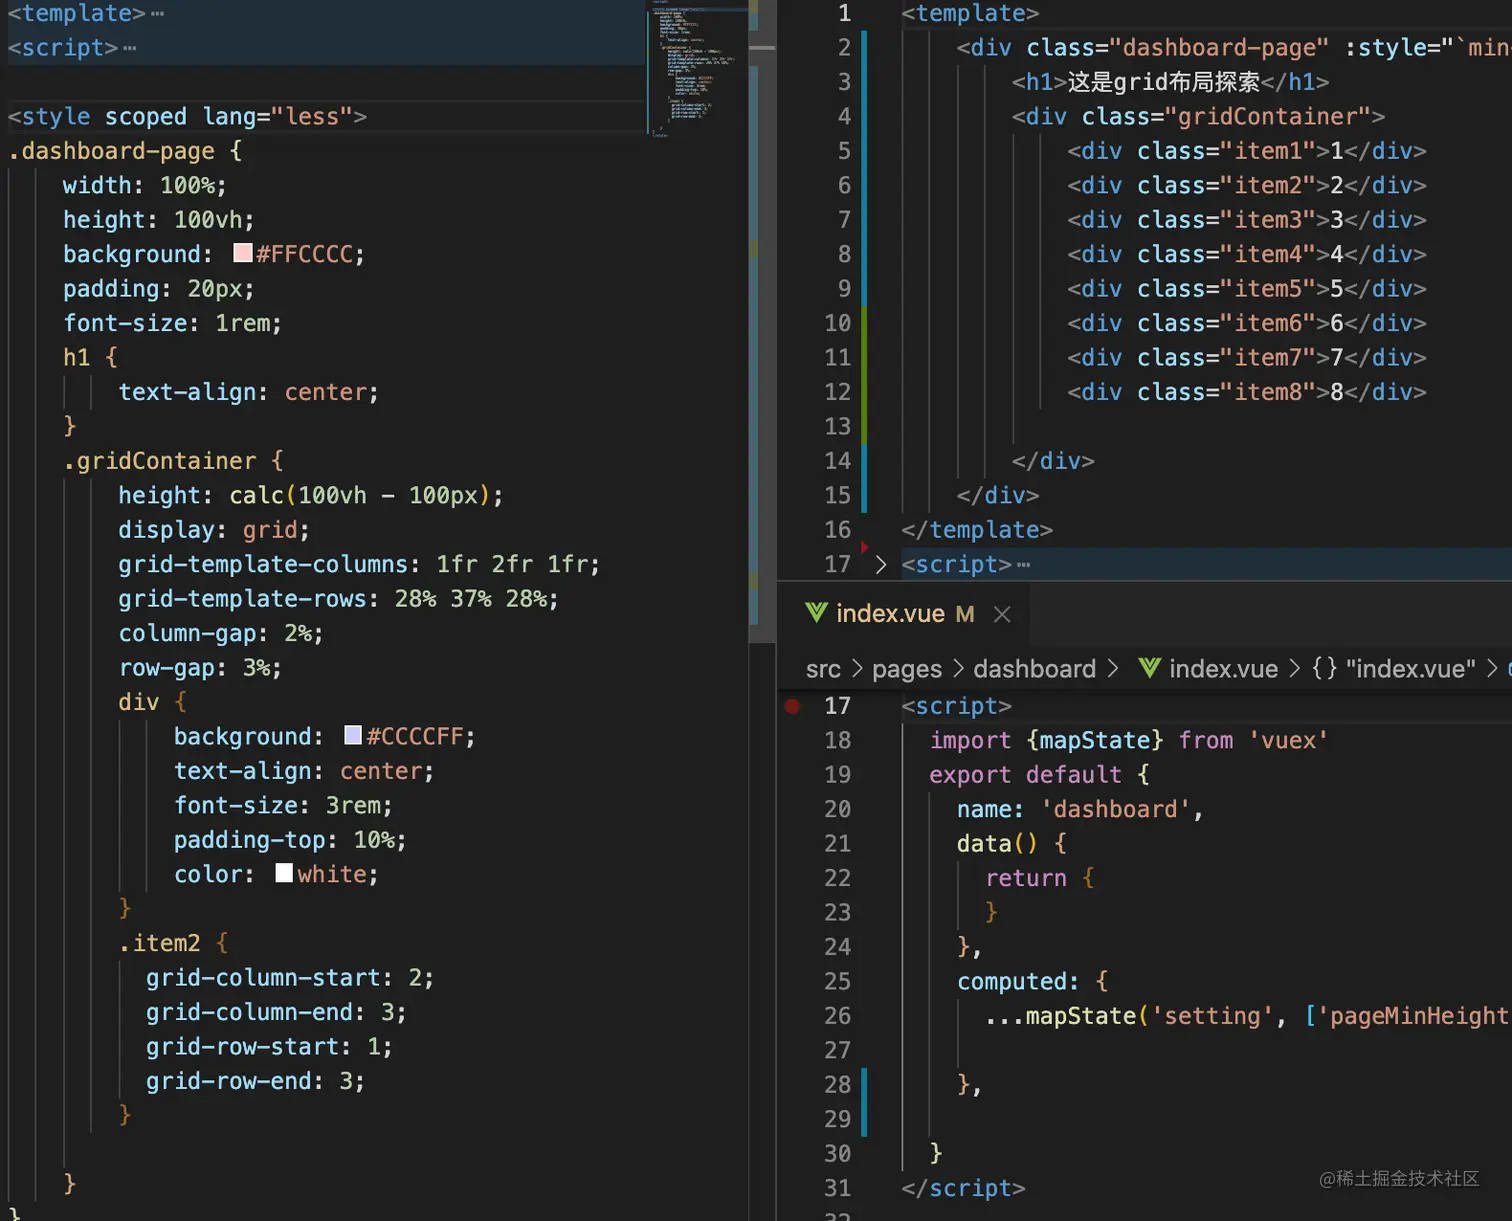The width and height of the screenshot is (1512, 1221).
Task: Click the left editor's vertical scrollbar slider
Action: click(x=762, y=320)
